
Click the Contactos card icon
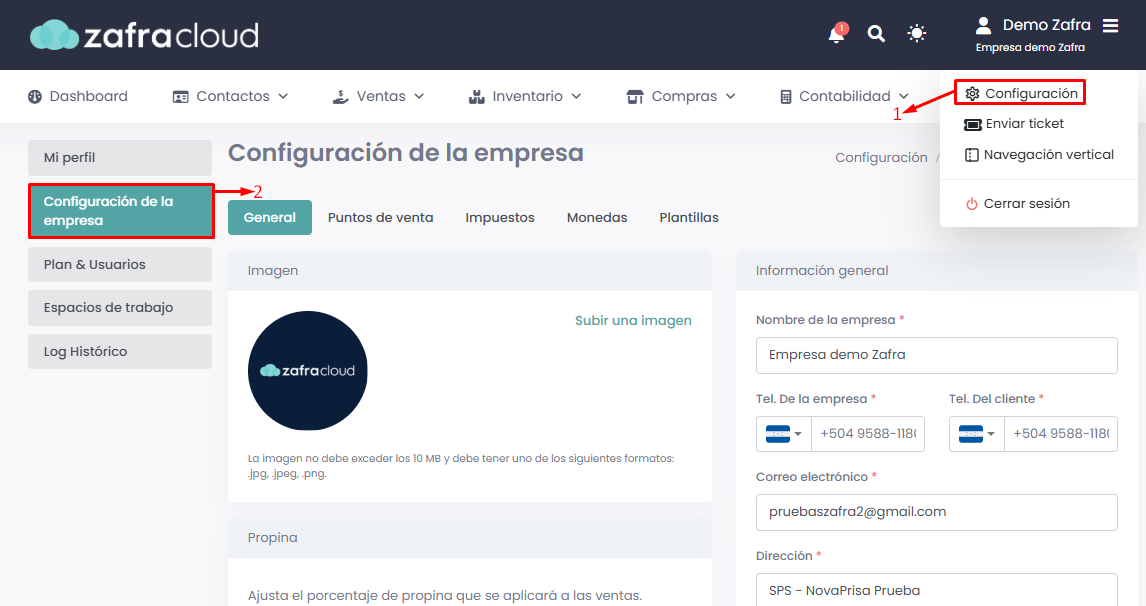tap(181, 96)
